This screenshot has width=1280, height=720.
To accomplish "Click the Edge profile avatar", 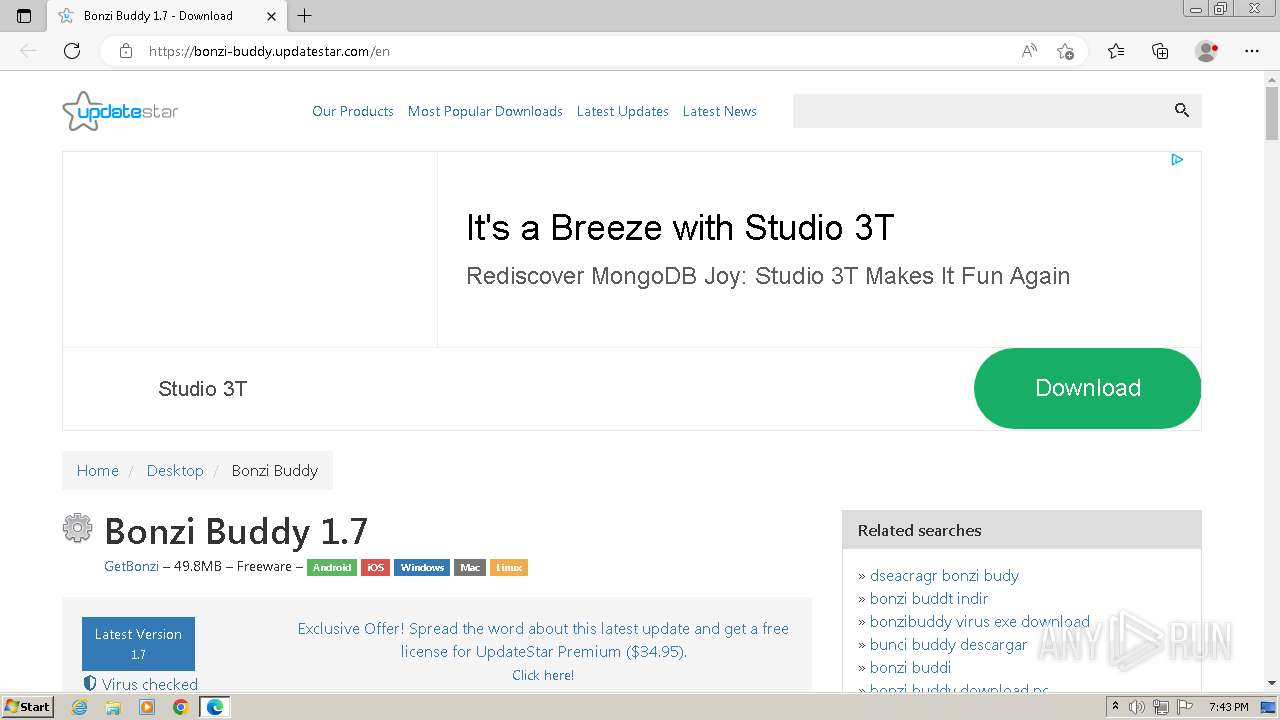I will 1206,51.
